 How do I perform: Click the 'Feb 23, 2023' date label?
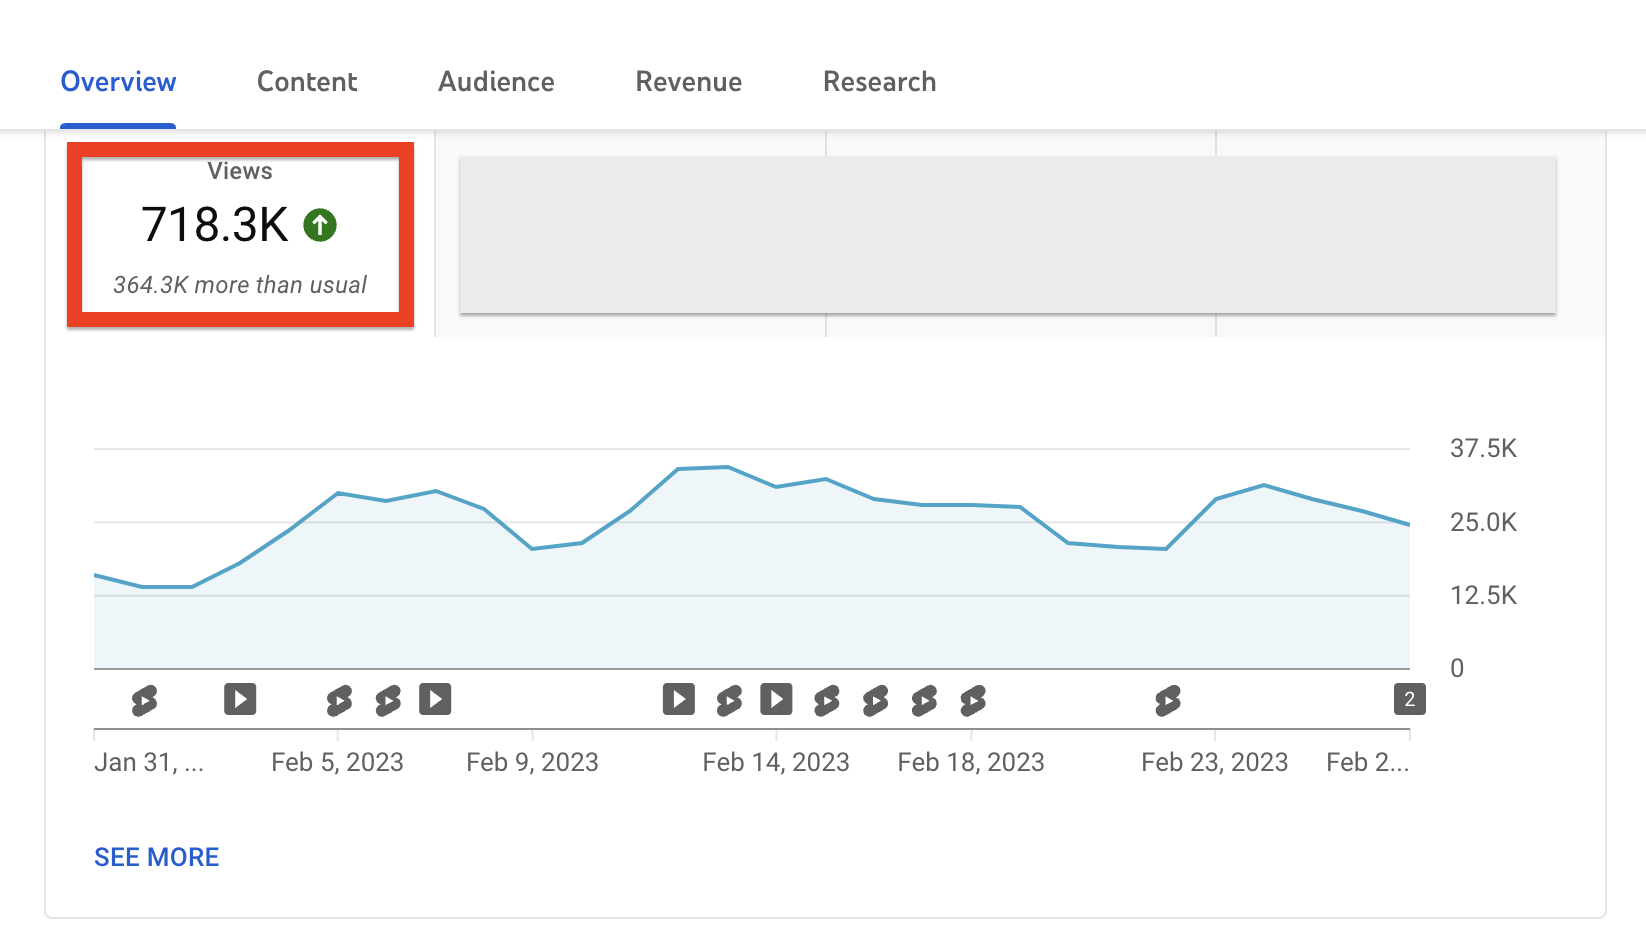(1215, 762)
